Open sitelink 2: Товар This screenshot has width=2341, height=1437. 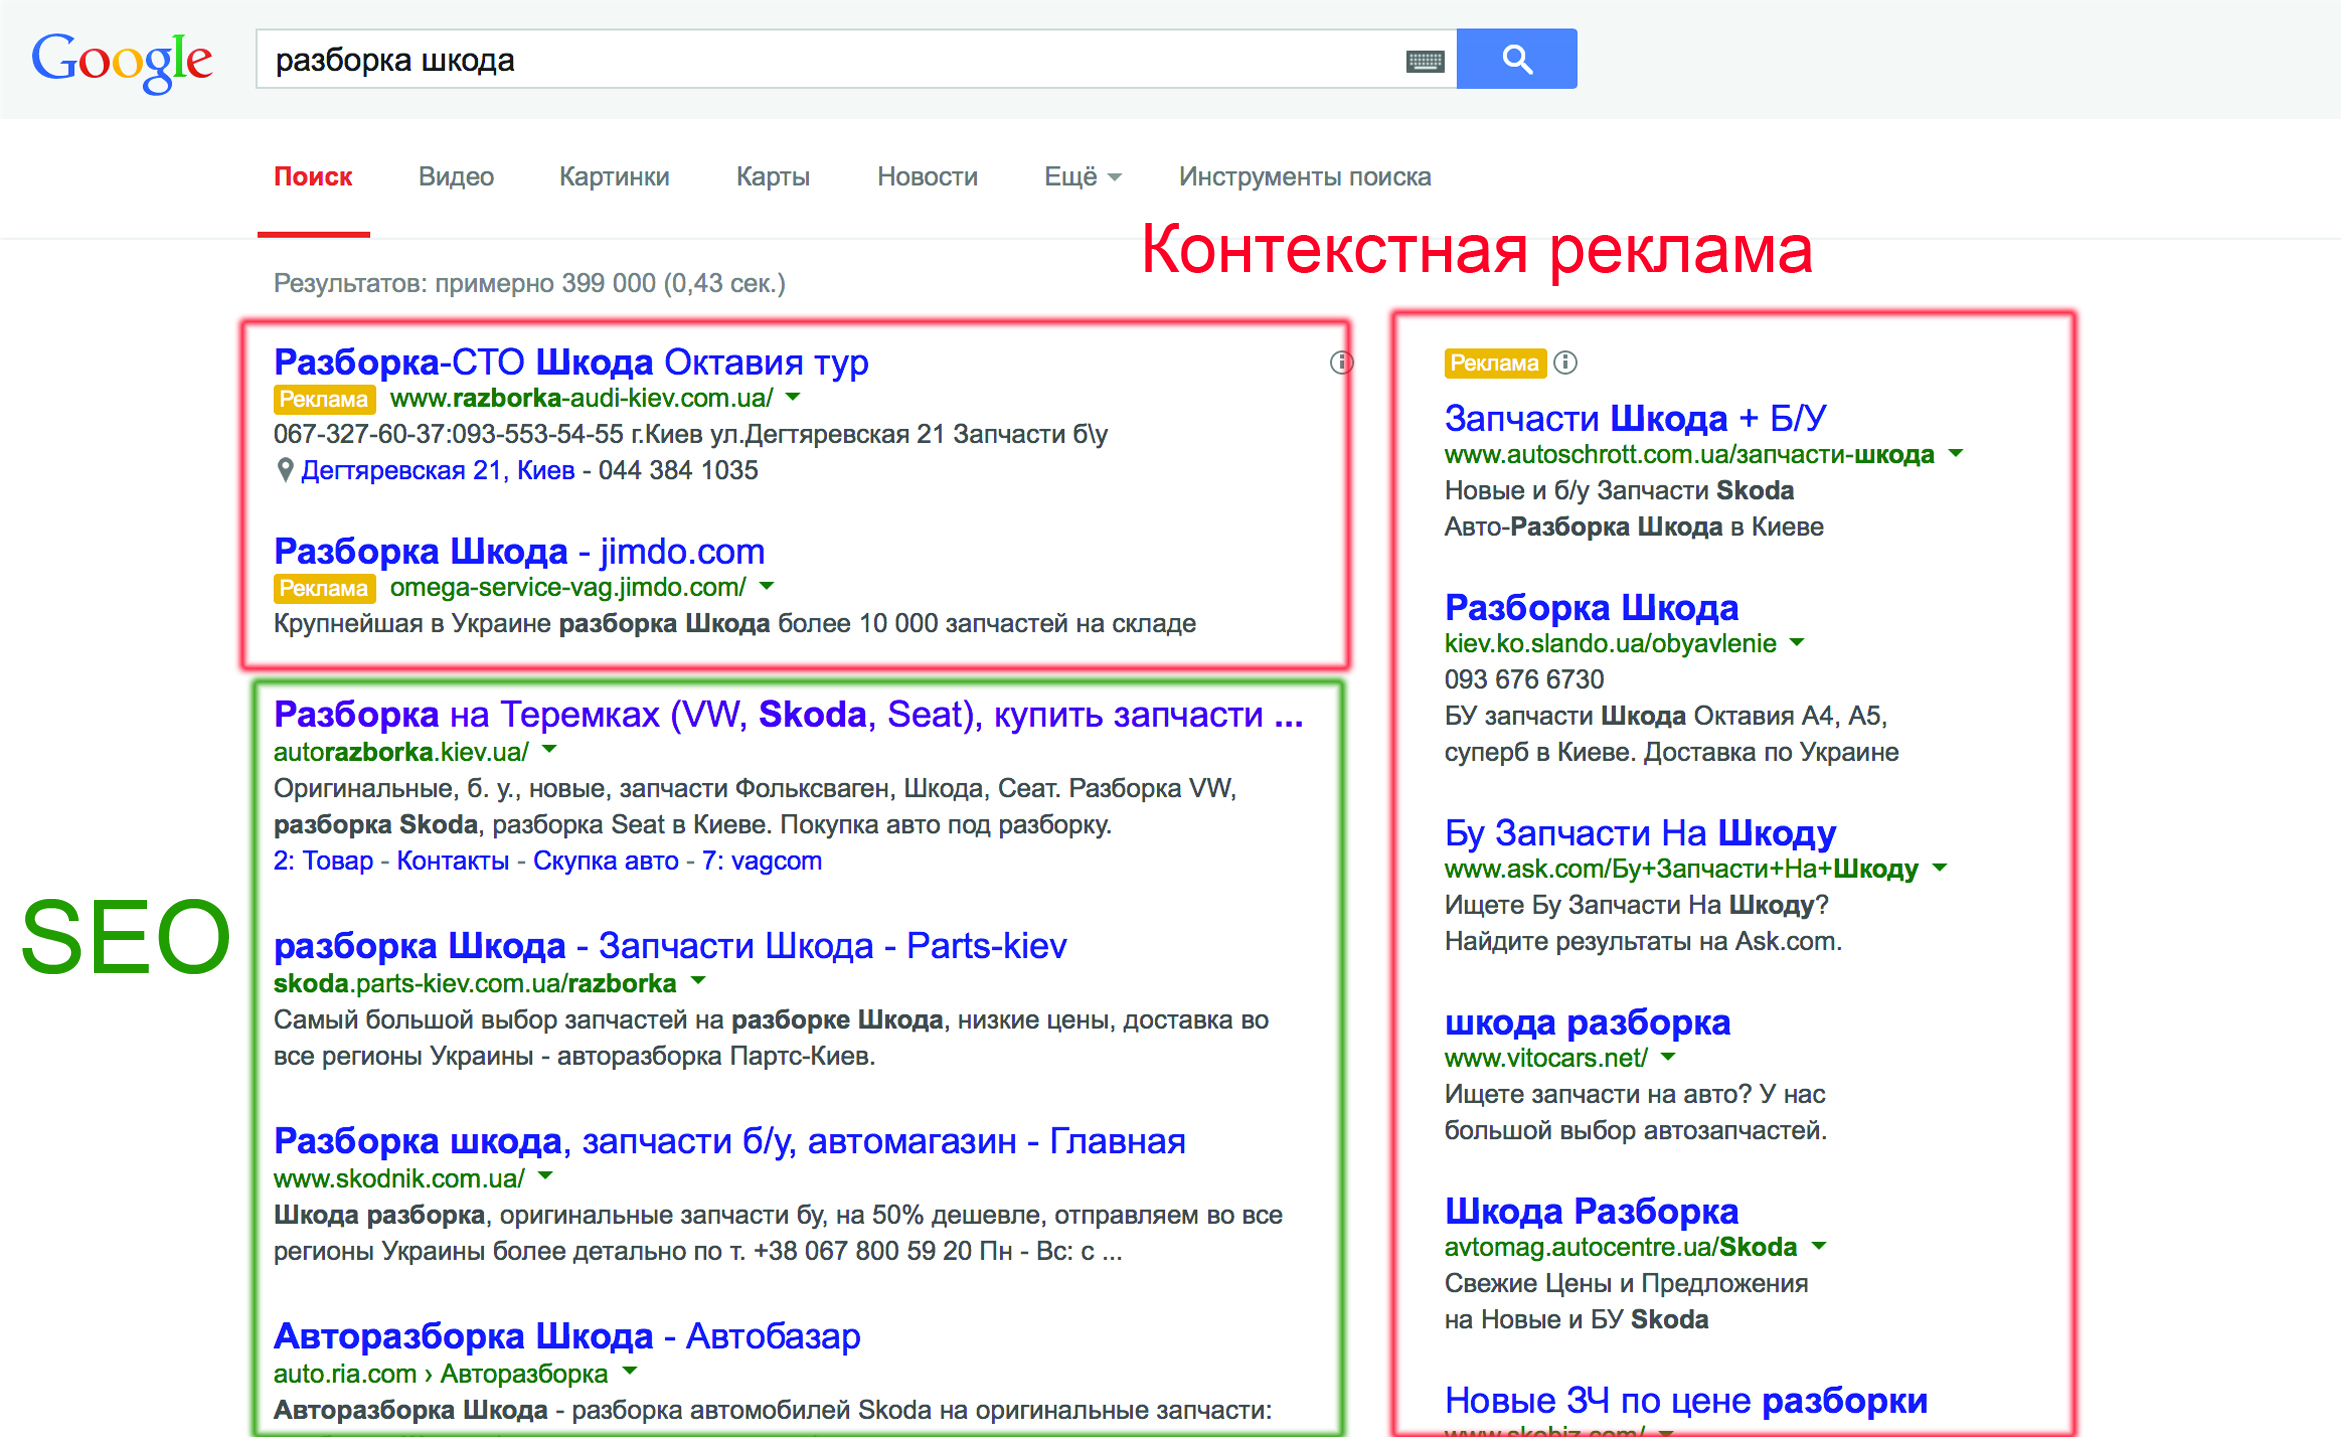323,861
